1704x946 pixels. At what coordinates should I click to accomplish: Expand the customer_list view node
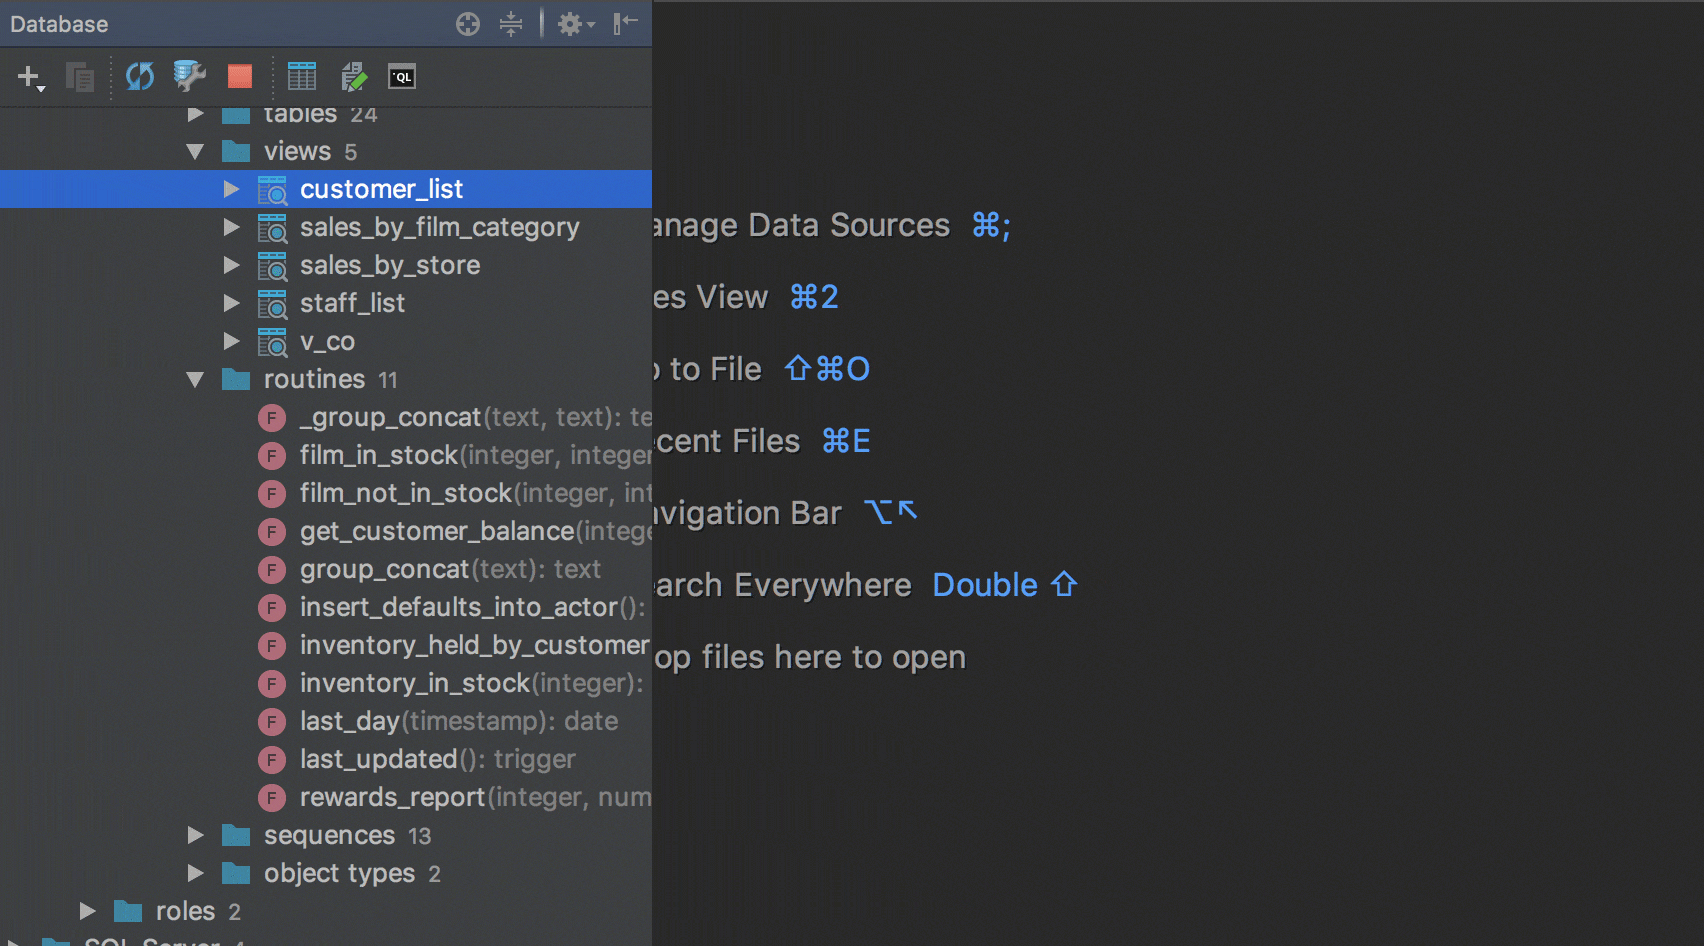pyautogui.click(x=232, y=188)
